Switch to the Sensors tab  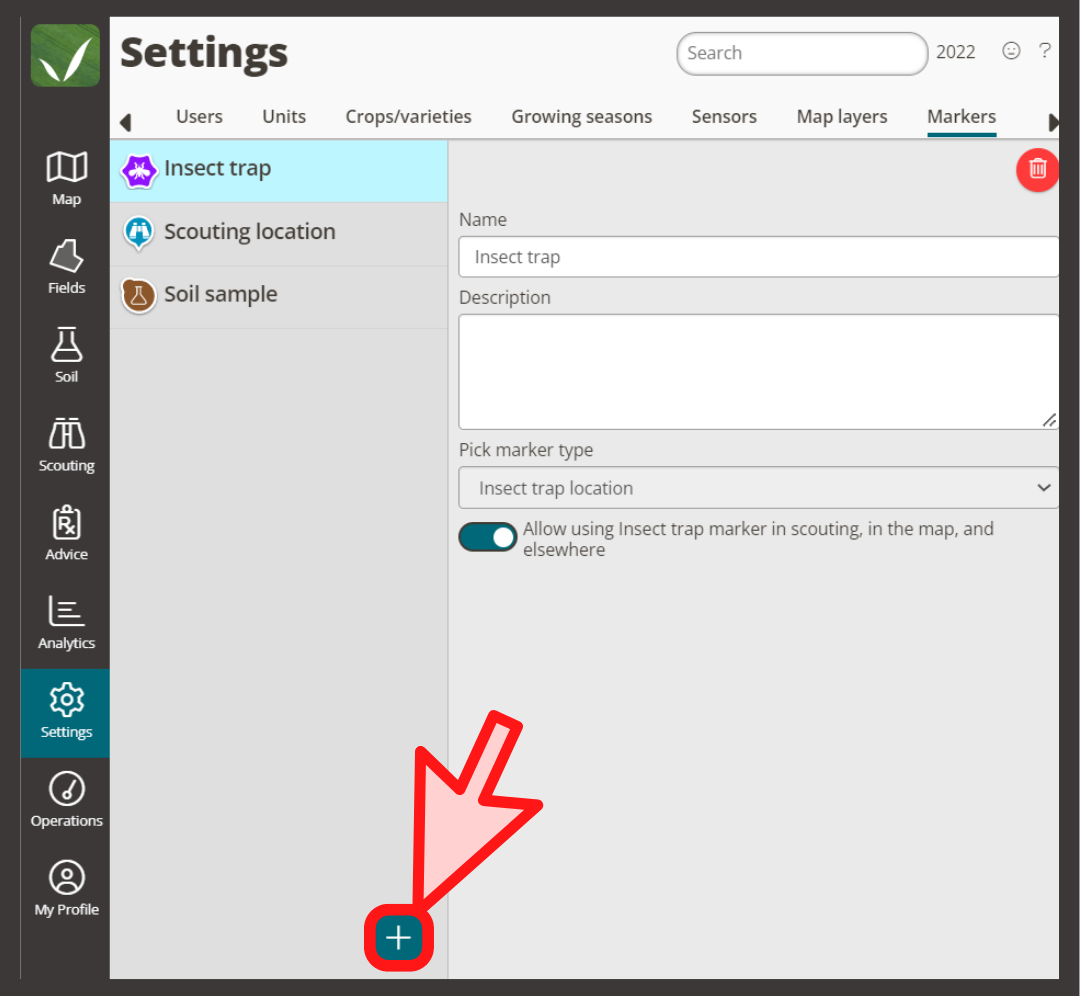point(724,116)
